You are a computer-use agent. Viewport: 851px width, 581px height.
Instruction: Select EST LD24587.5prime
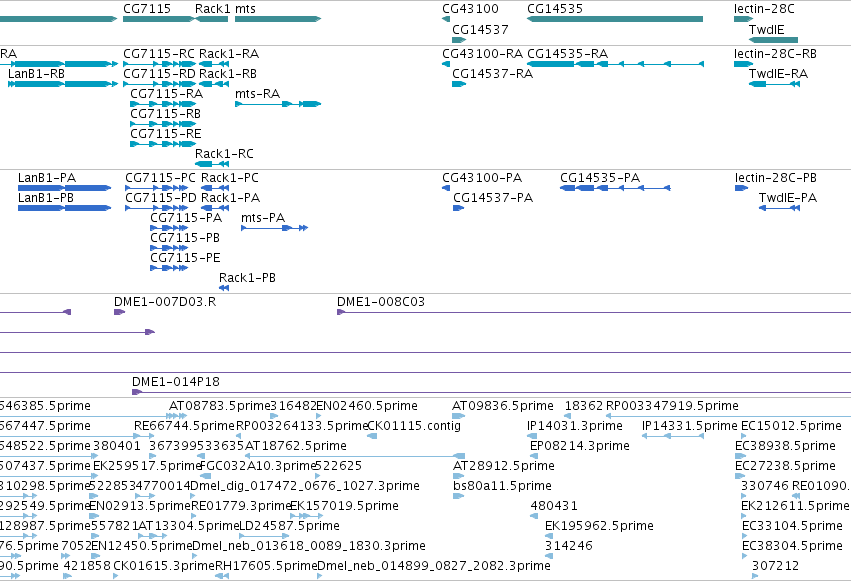(289, 526)
